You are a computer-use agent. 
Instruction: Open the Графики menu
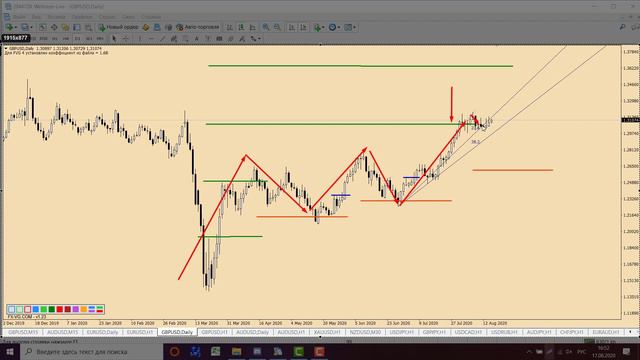(82, 17)
